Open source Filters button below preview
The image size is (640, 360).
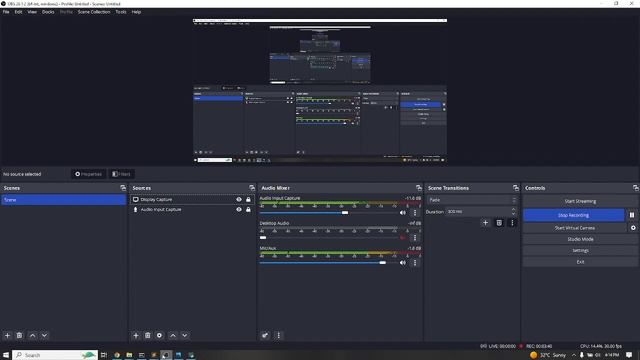[x=121, y=174]
